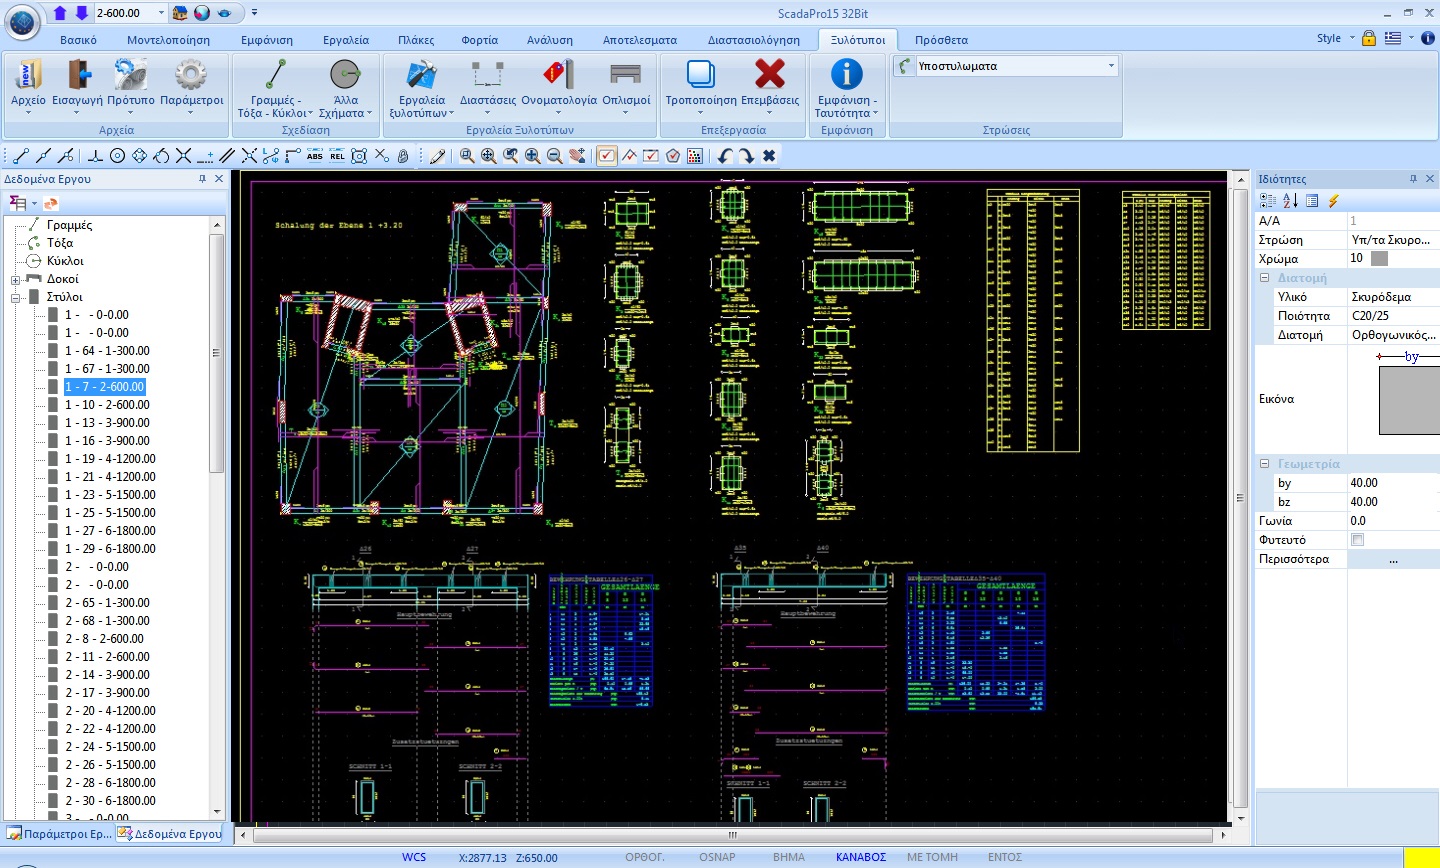The height and width of the screenshot is (868, 1440).
Task: Click the Χρώμα grey color swatch
Action: (1379, 259)
